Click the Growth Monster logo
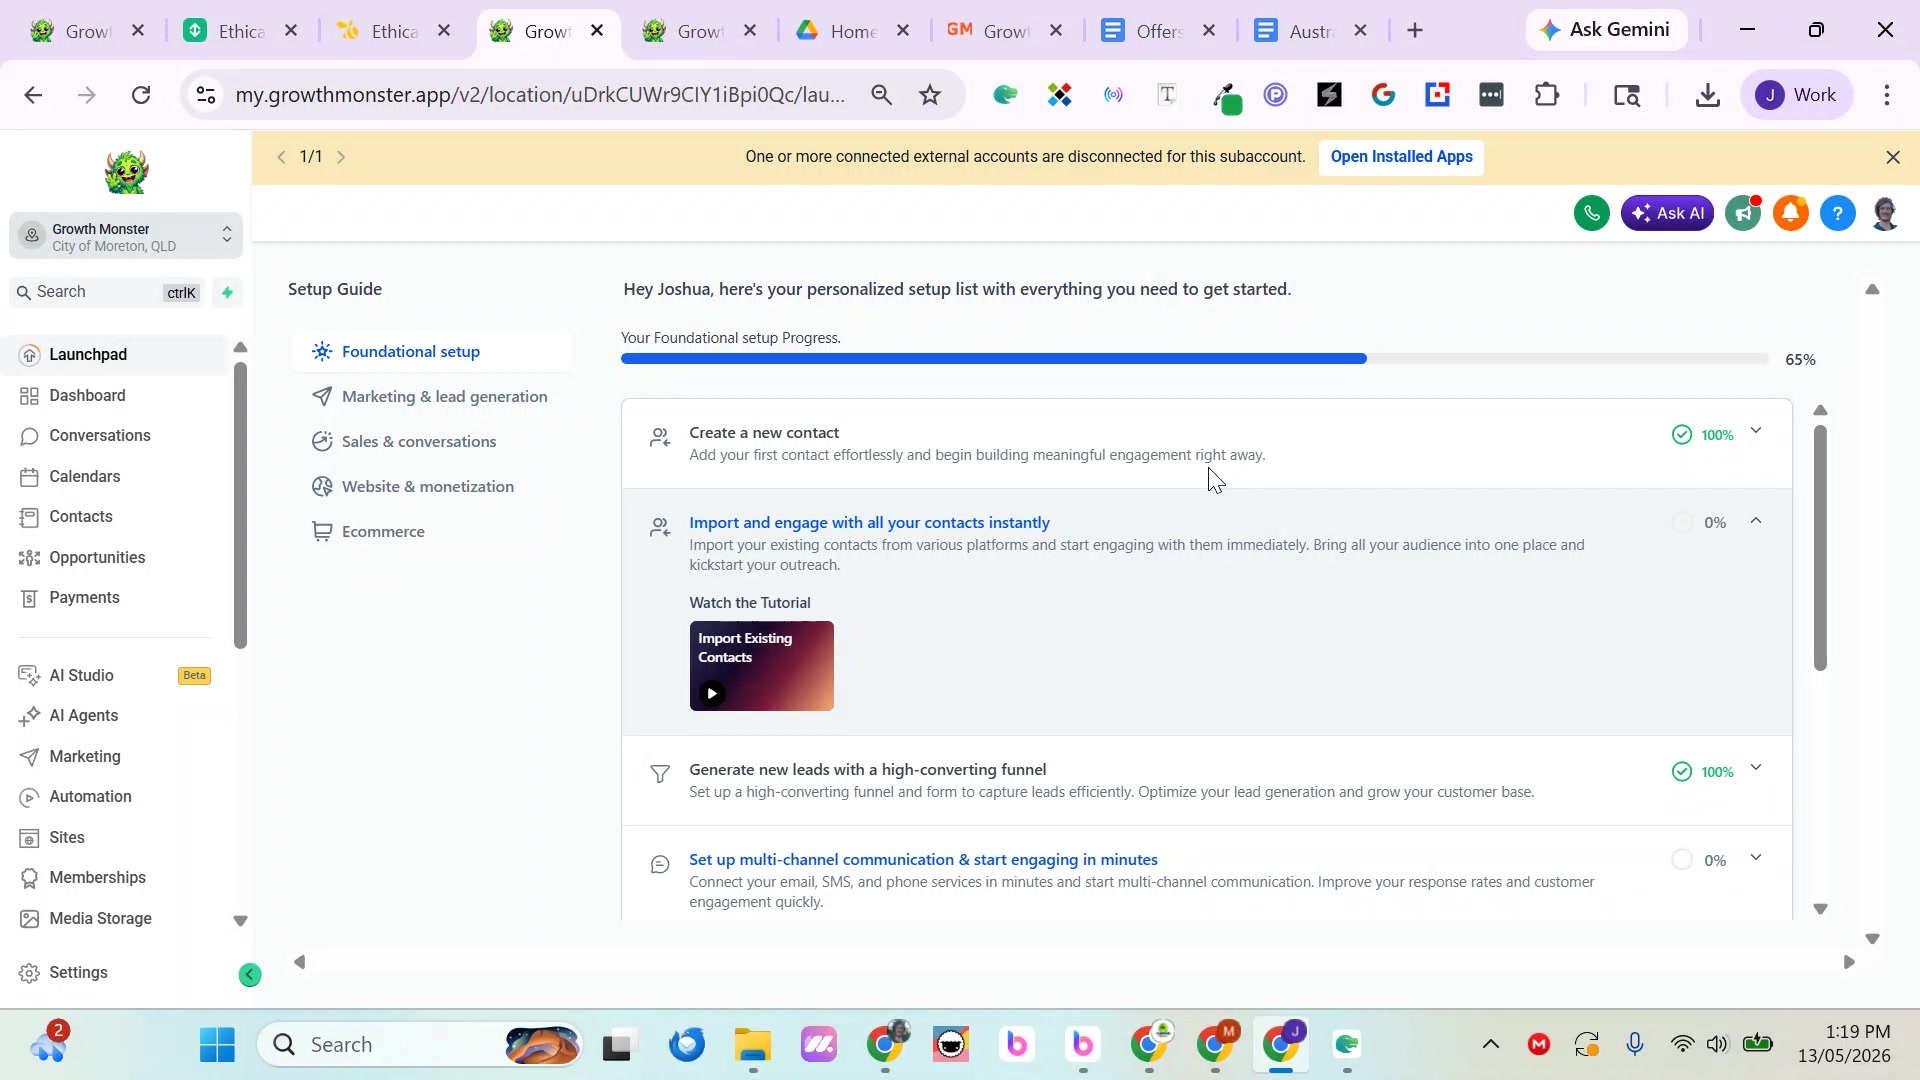The image size is (1920, 1080). click(126, 172)
